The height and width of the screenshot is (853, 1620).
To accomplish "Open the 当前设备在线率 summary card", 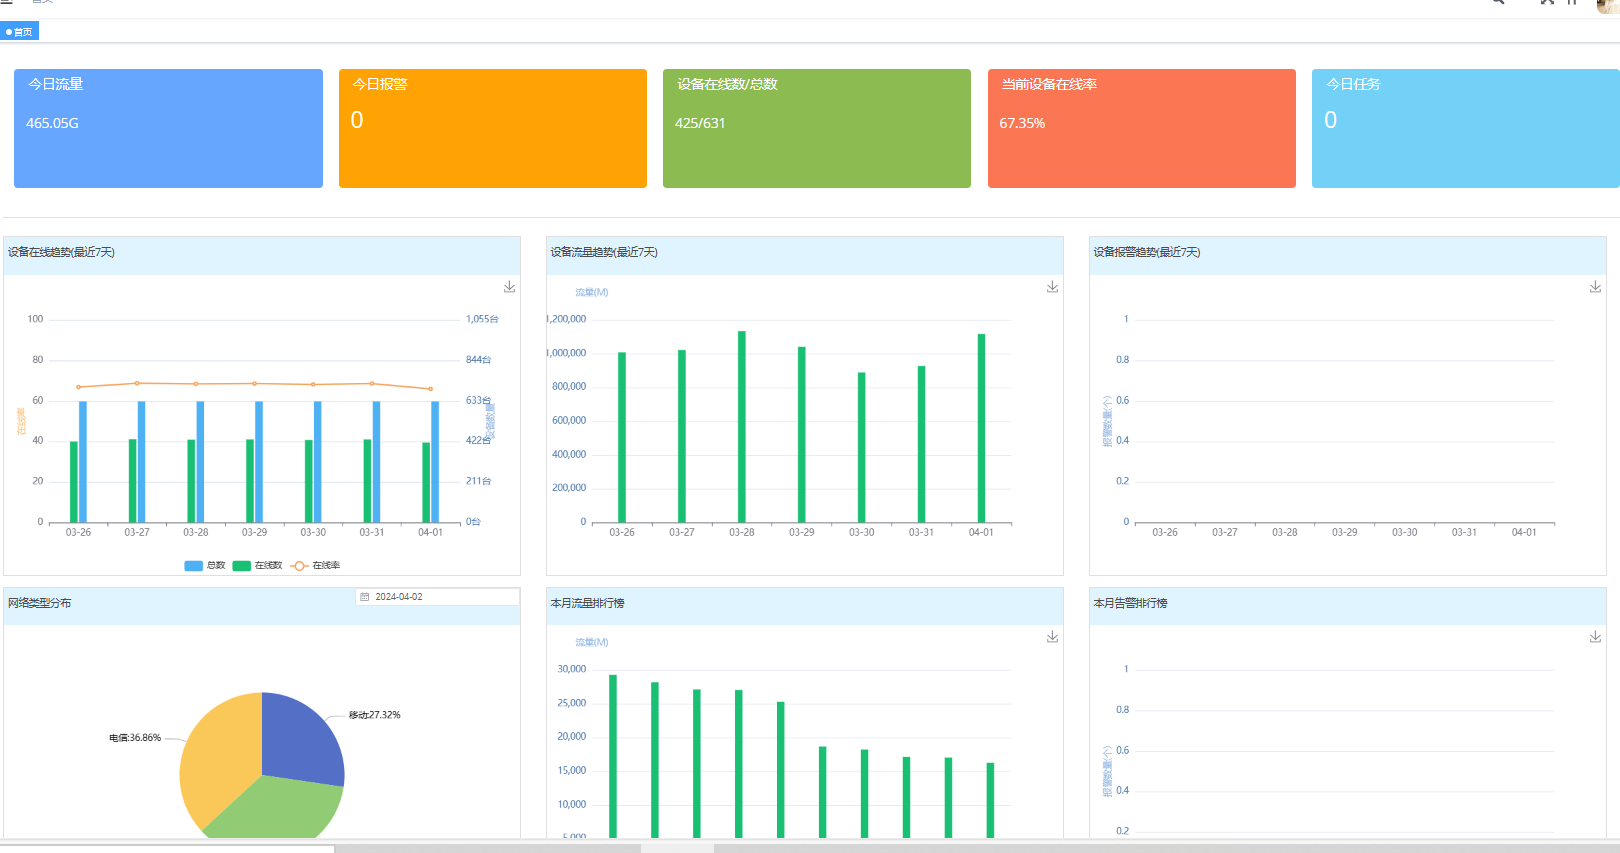I will (x=1142, y=128).
